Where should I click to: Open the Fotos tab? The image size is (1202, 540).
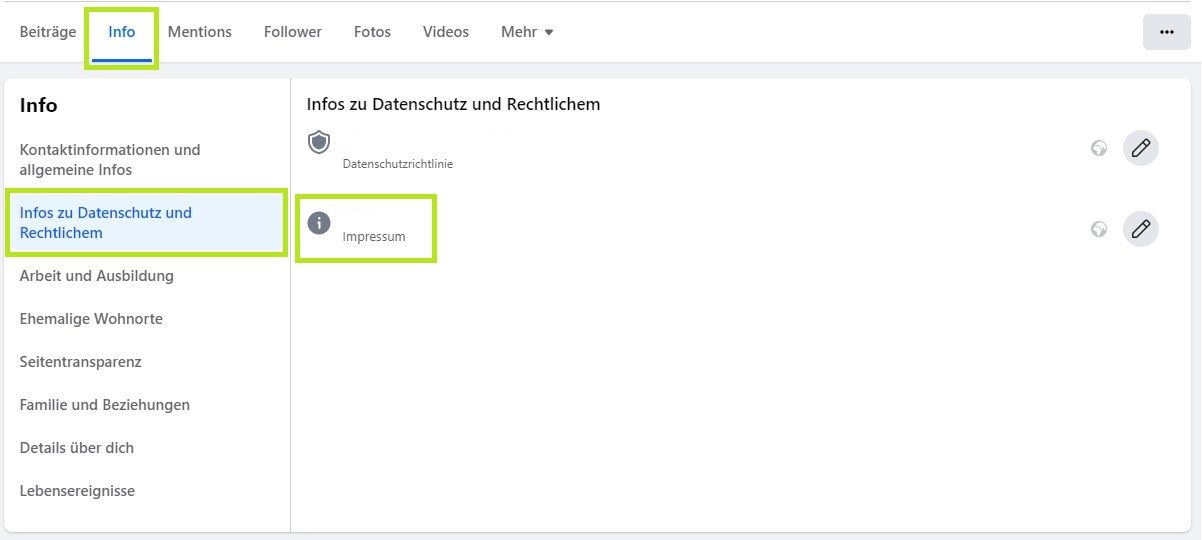point(372,32)
